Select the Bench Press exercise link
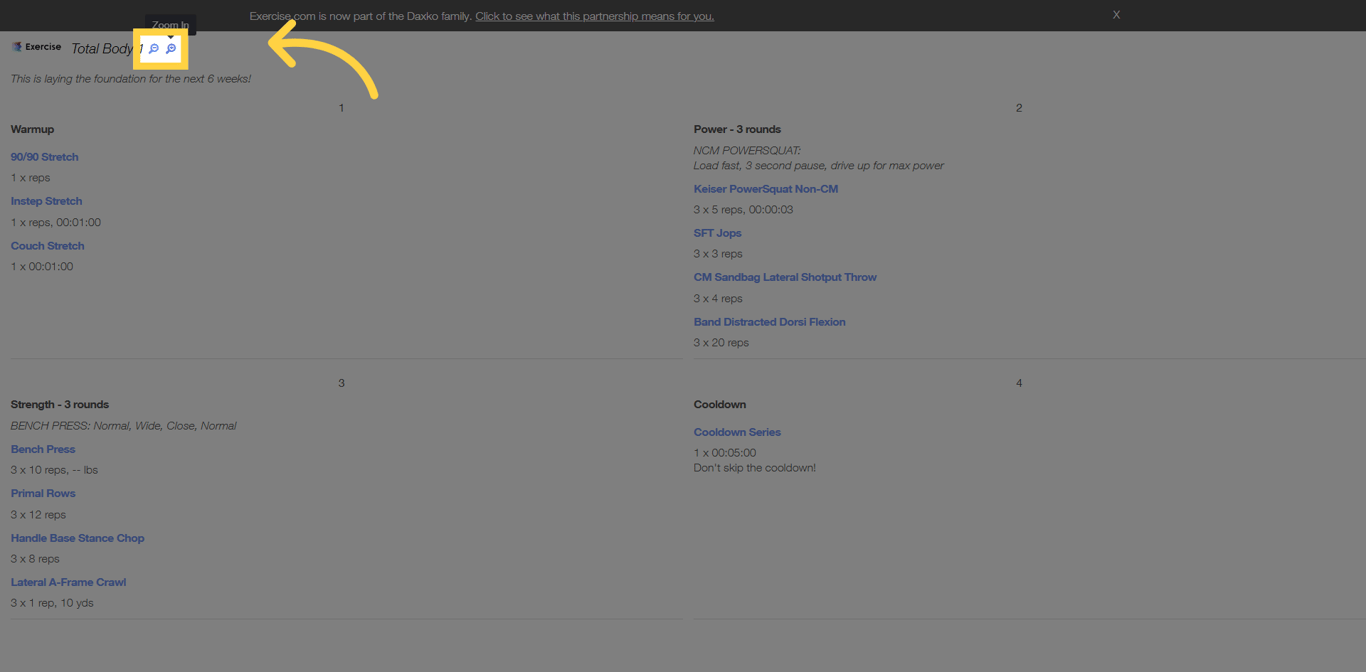 pos(43,448)
